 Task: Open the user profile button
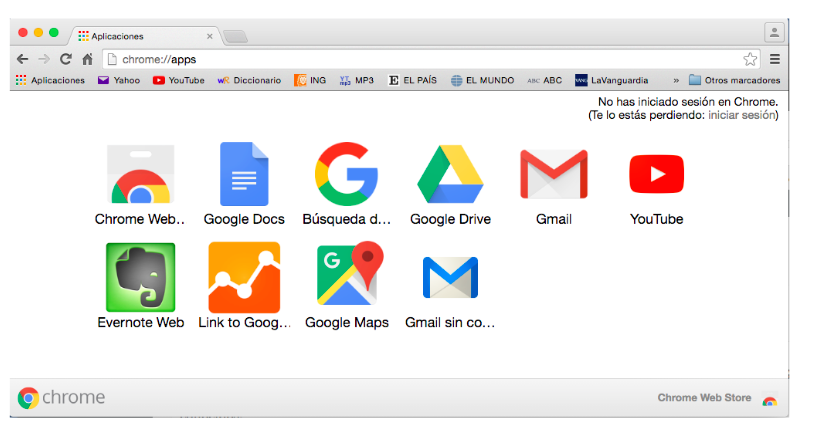click(x=774, y=33)
